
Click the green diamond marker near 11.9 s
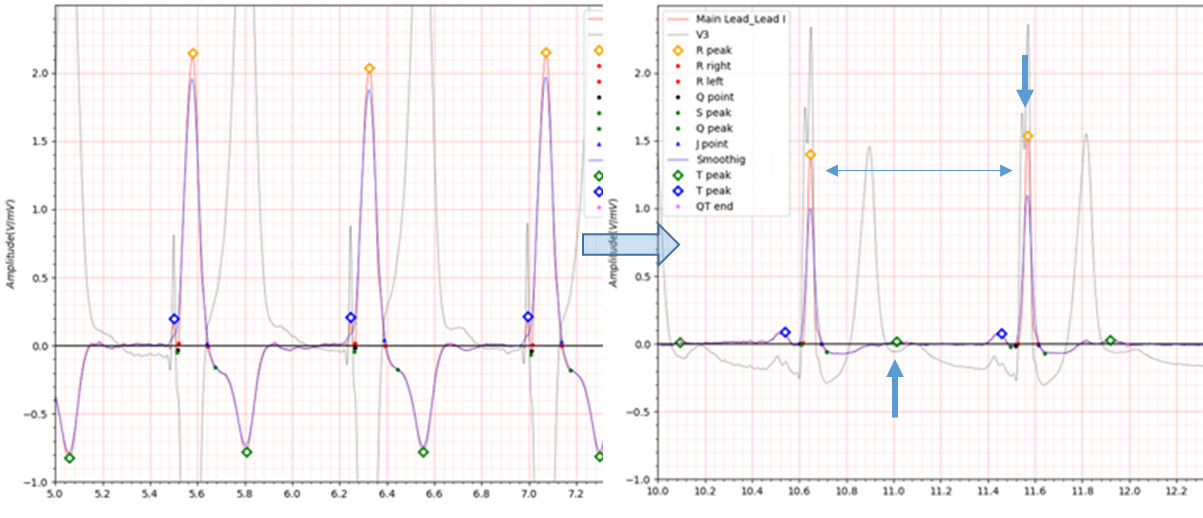pyautogui.click(x=1110, y=341)
